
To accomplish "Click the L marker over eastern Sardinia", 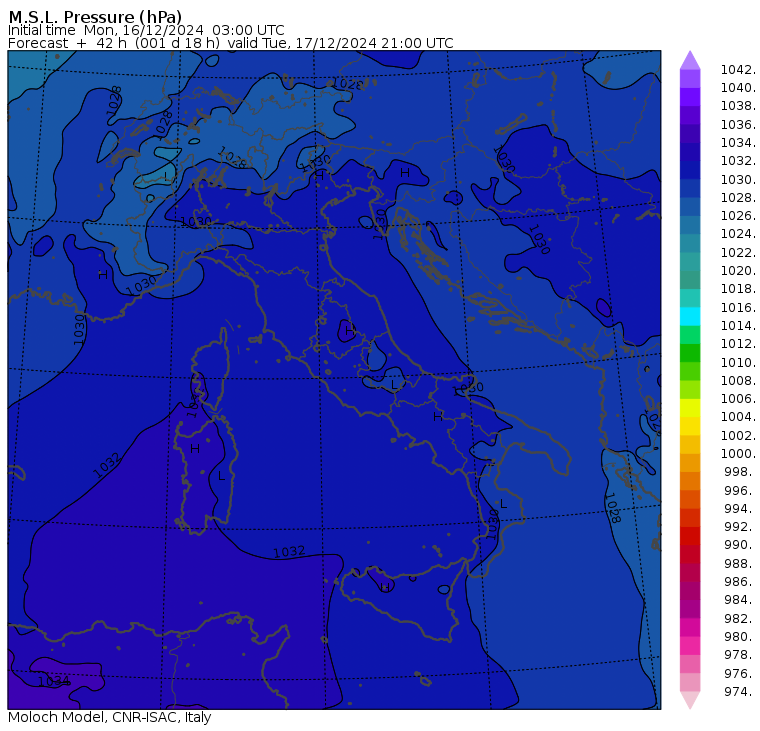I will (222, 476).
